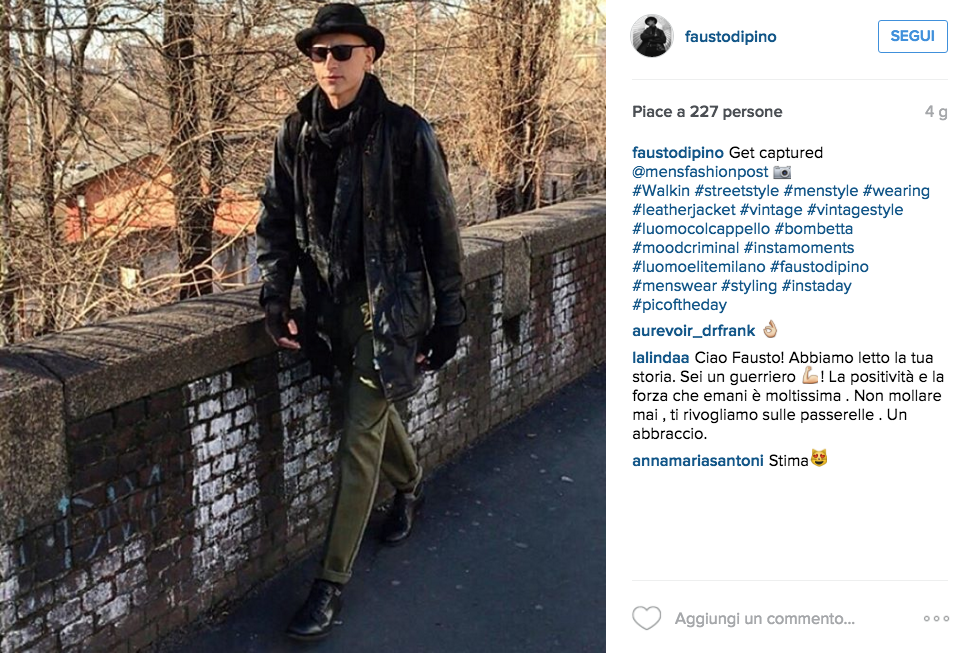This screenshot has width=974, height=653.
Task: Open the three-dots more options menu
Action: click(x=936, y=618)
